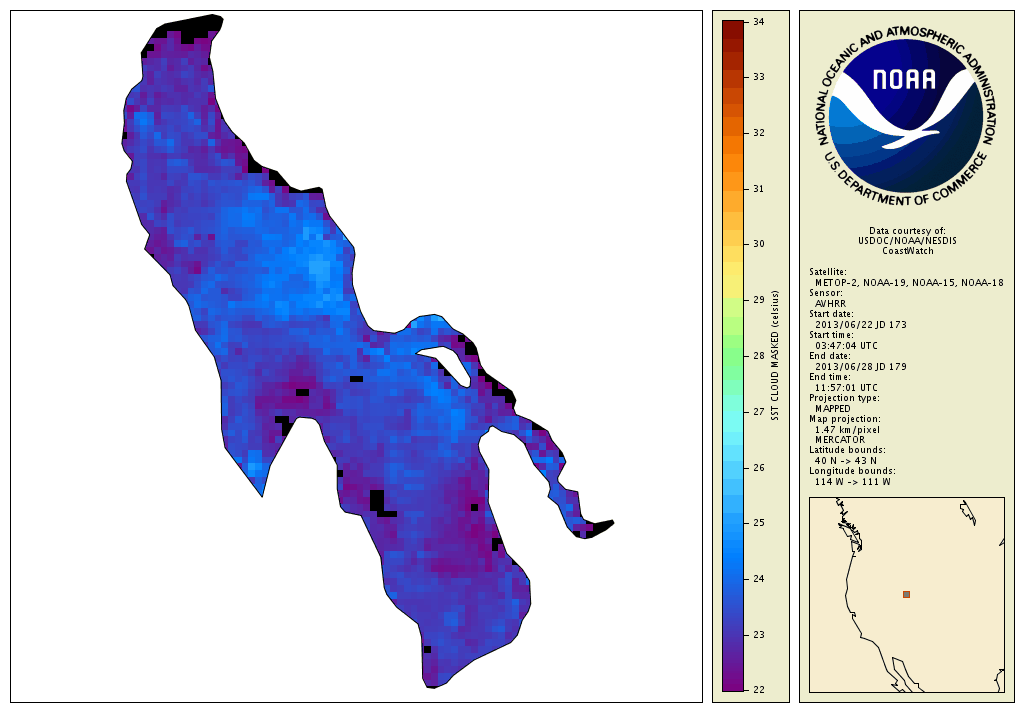Viewport: 1024px width, 712px height.
Task: Select the longitude range "114 W -> 111 W"
Action: (x=853, y=482)
